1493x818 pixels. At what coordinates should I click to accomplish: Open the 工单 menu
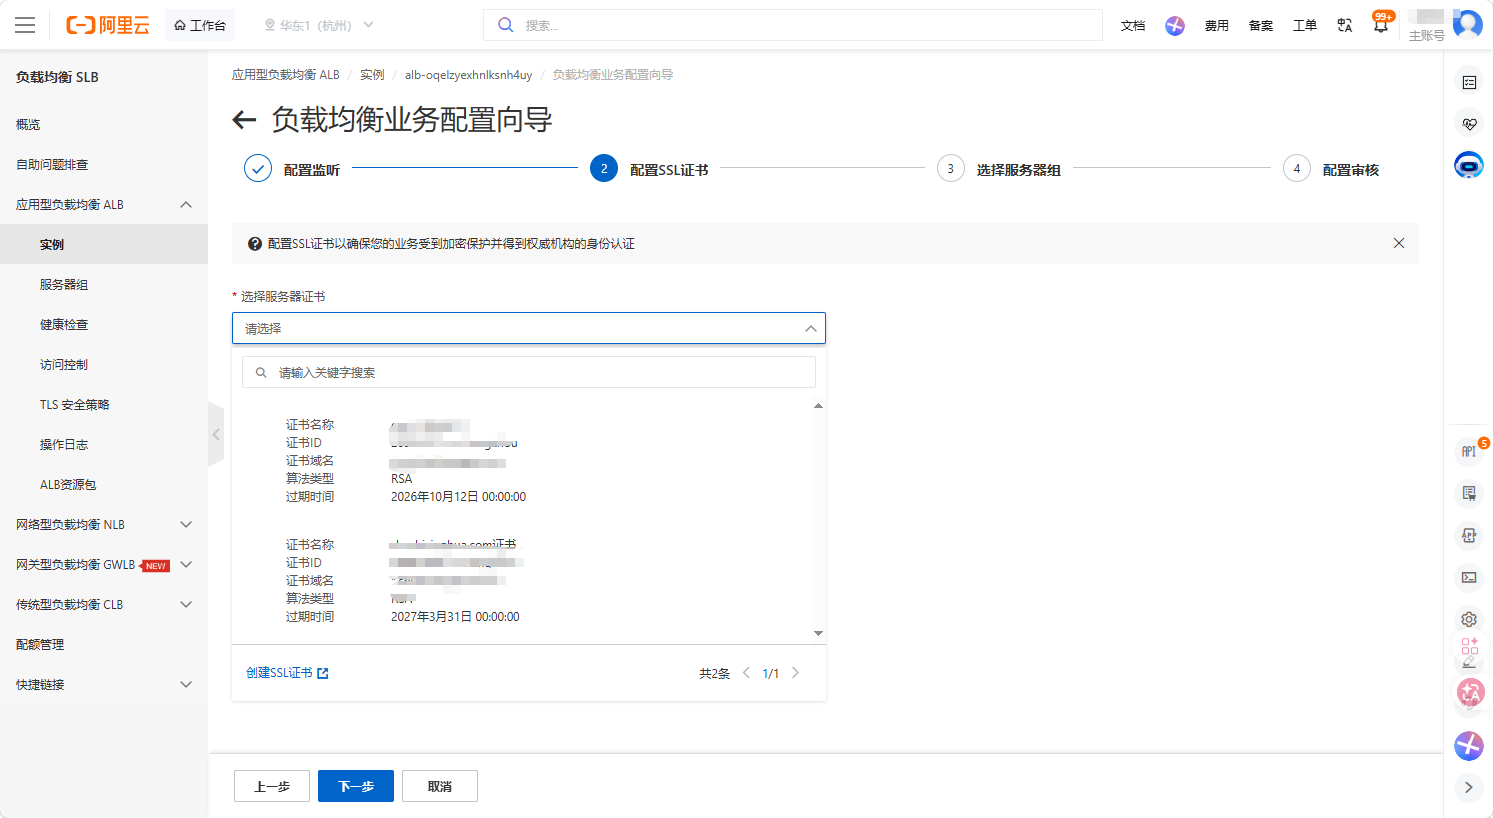click(x=1305, y=25)
